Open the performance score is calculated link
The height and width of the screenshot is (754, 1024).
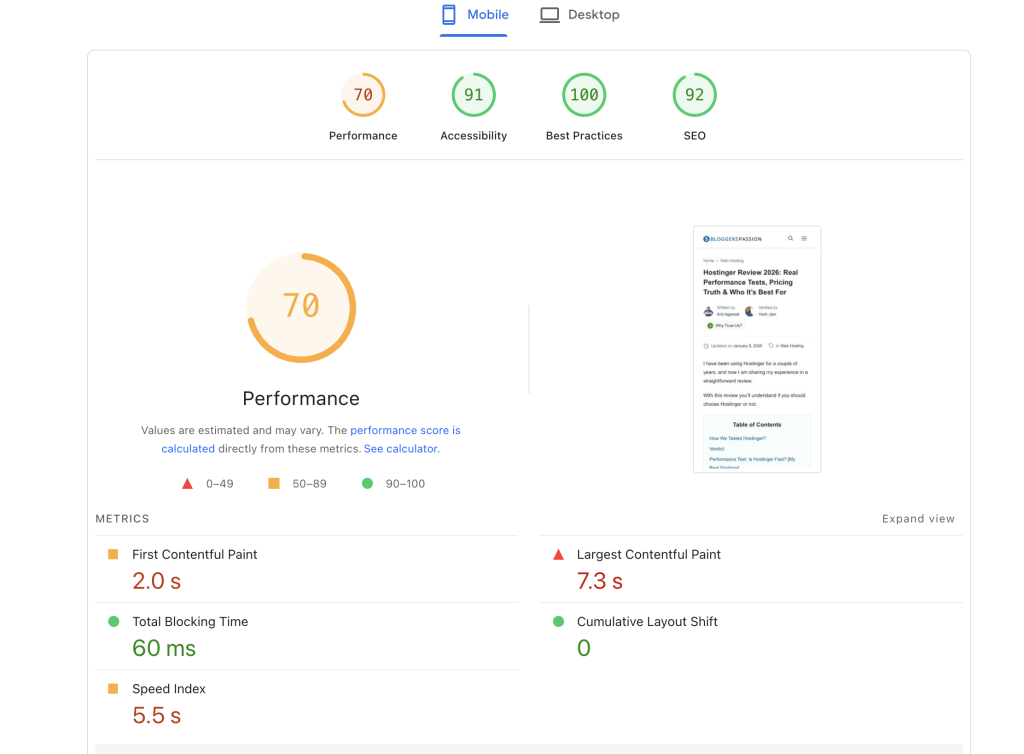pos(405,430)
